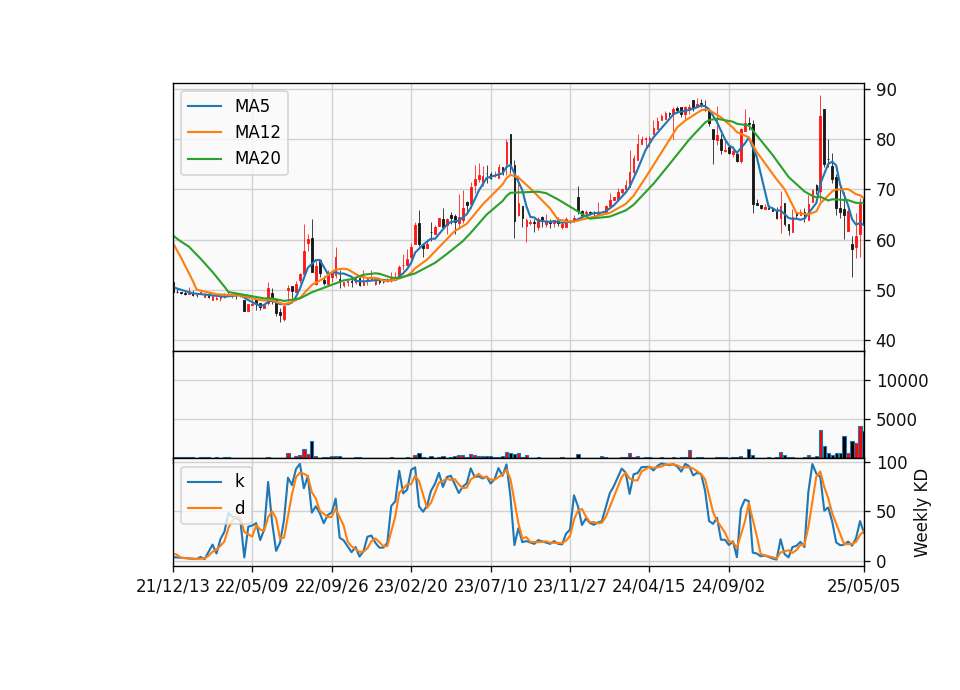Click the price axis value 70

887,190
